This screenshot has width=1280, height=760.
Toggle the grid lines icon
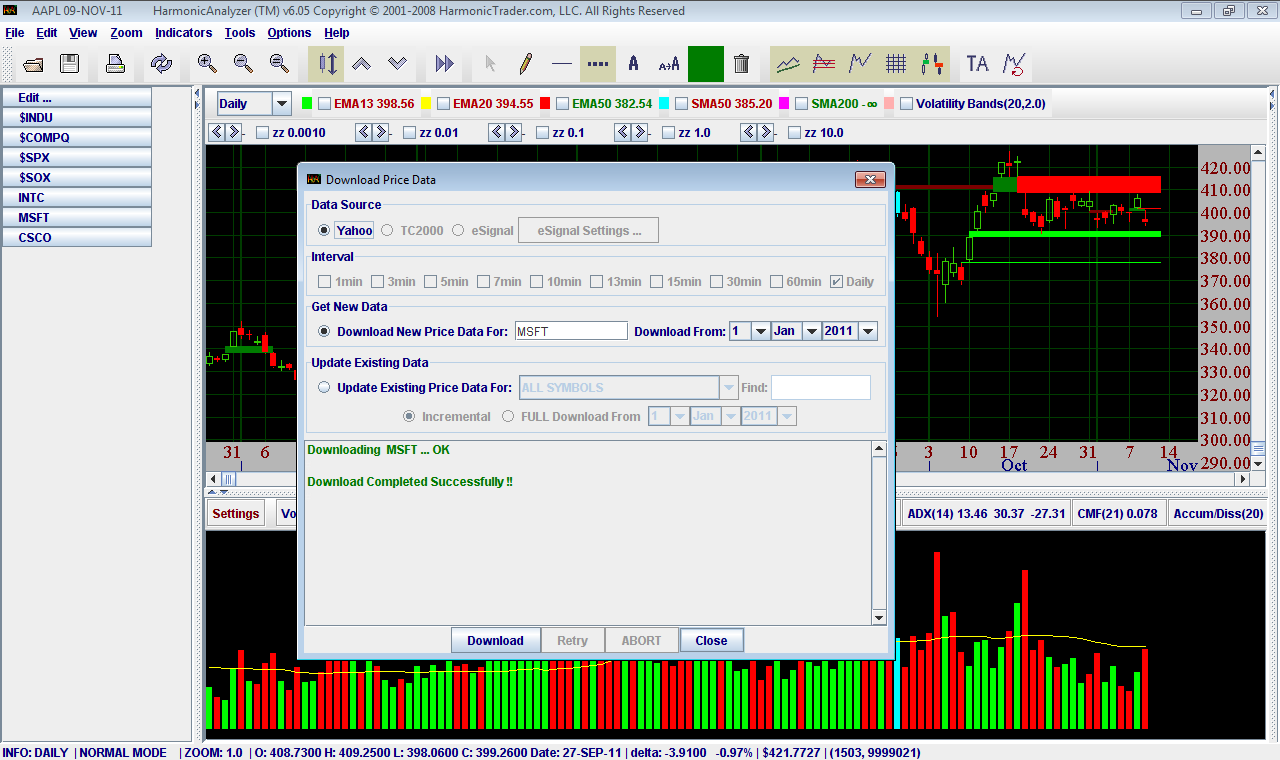coord(896,64)
